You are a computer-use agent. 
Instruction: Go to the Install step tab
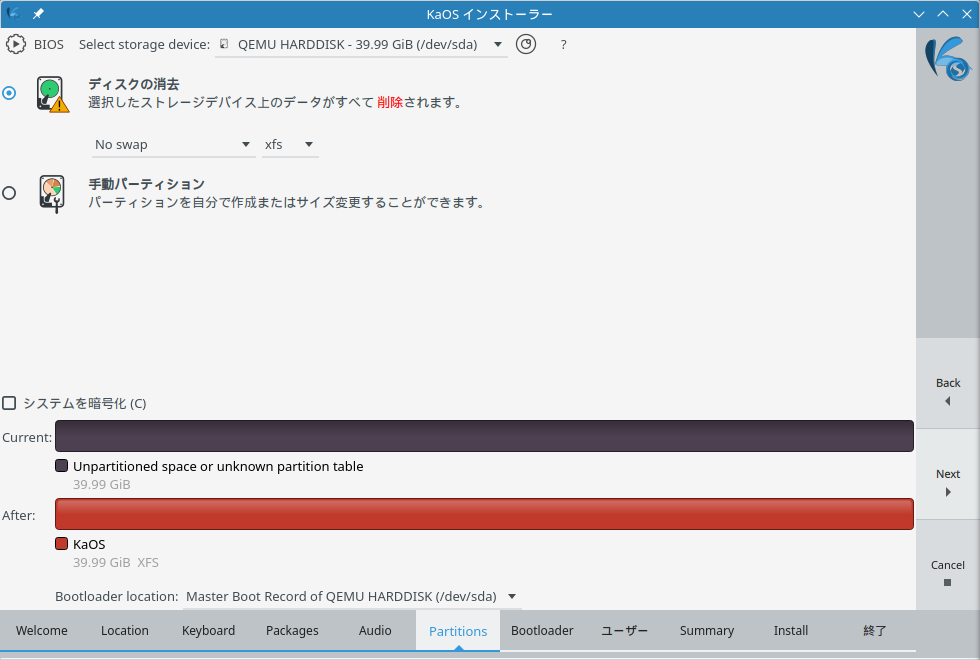(791, 631)
